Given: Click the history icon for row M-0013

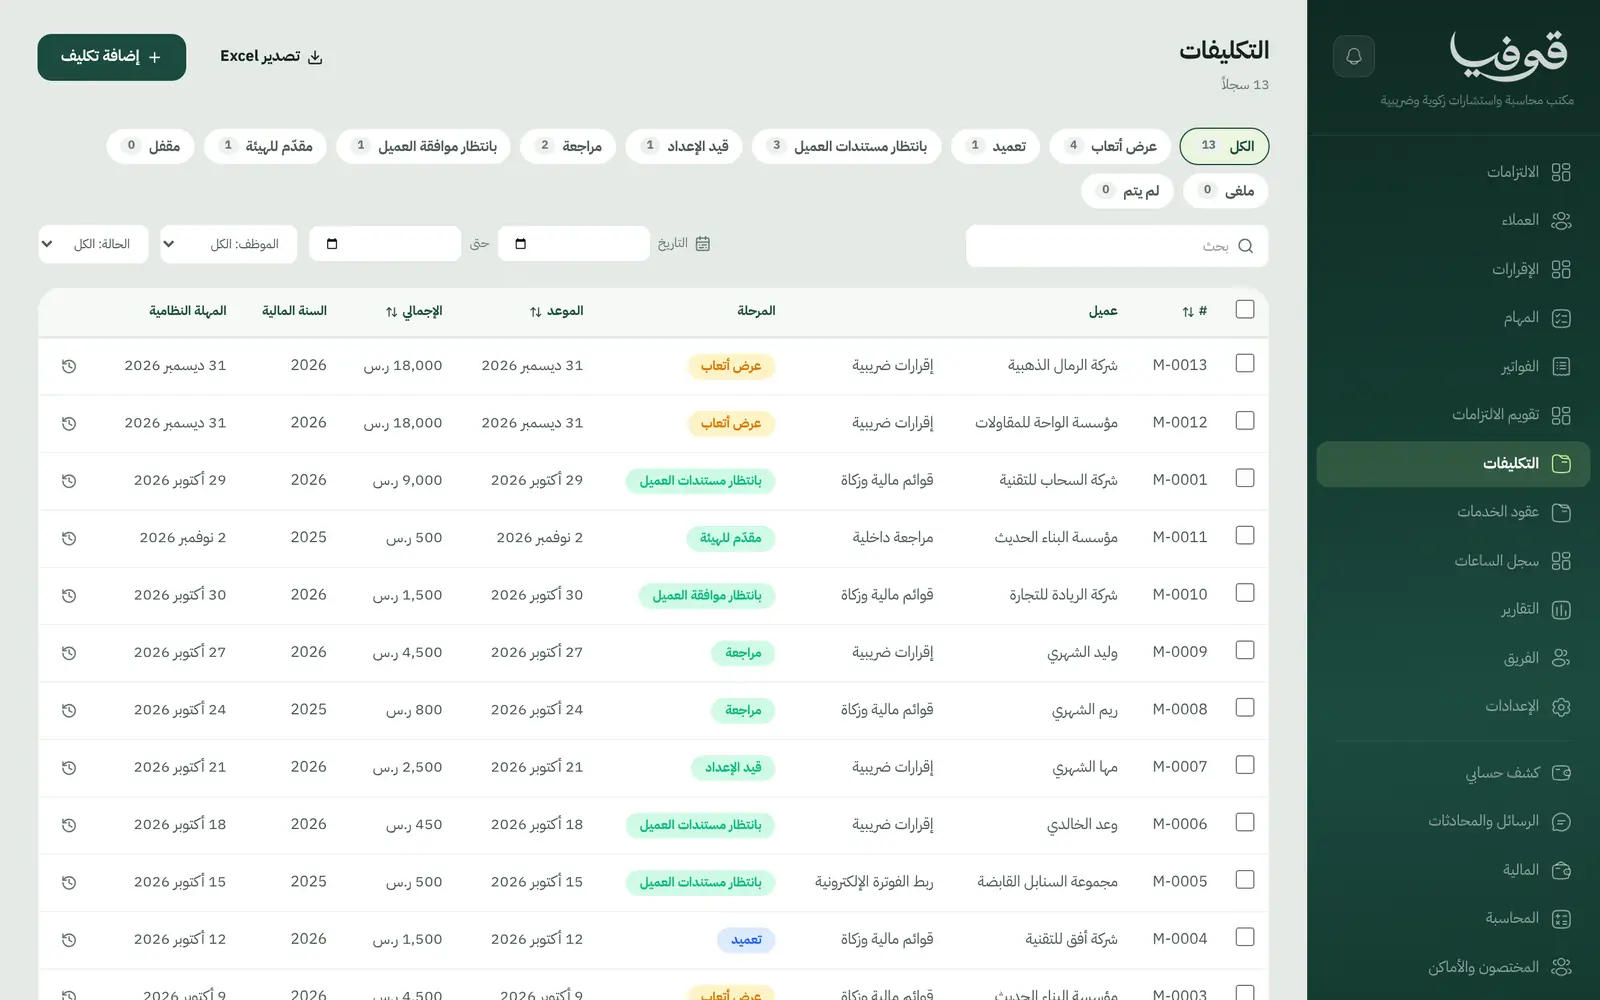Looking at the screenshot, I should point(69,366).
